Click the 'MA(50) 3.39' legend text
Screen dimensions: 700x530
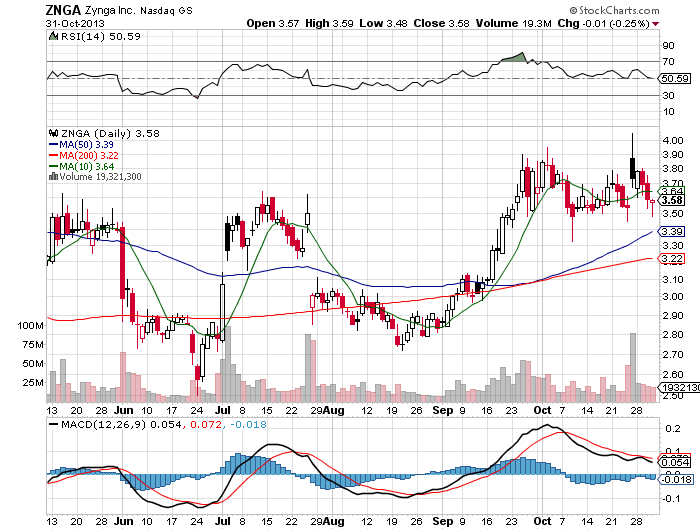pyautogui.click(x=87, y=145)
